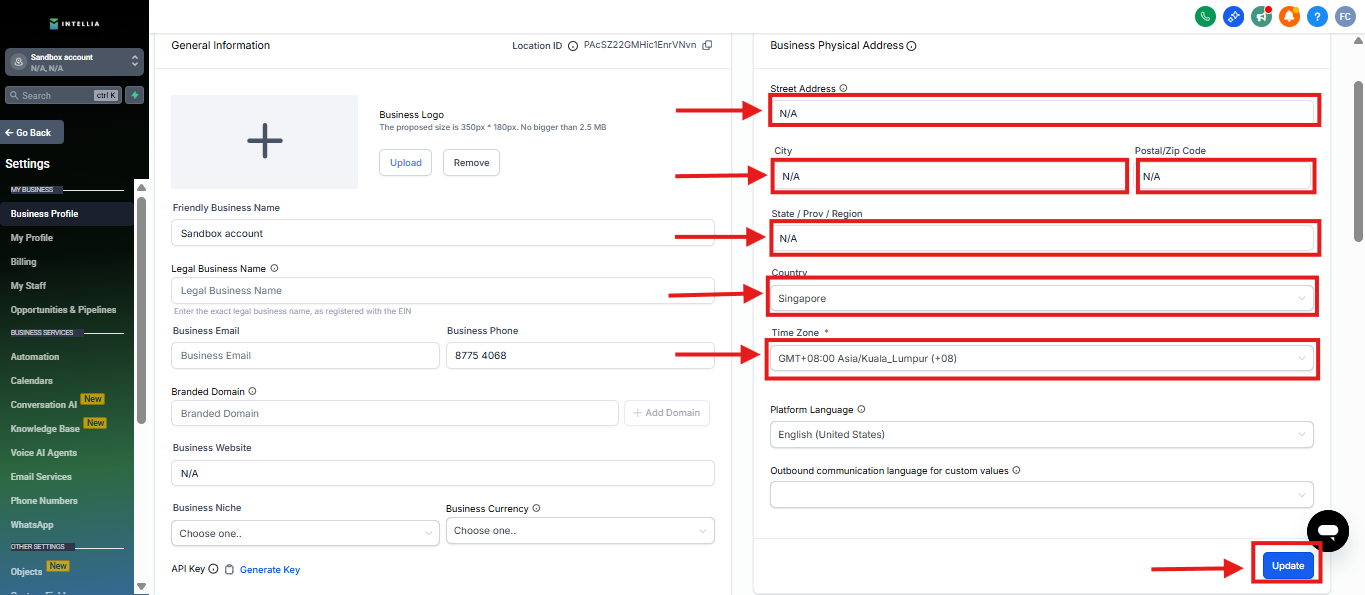Expand the Business Niche dropdown
Image resolution: width=1365 pixels, height=595 pixels.
pyautogui.click(x=304, y=534)
